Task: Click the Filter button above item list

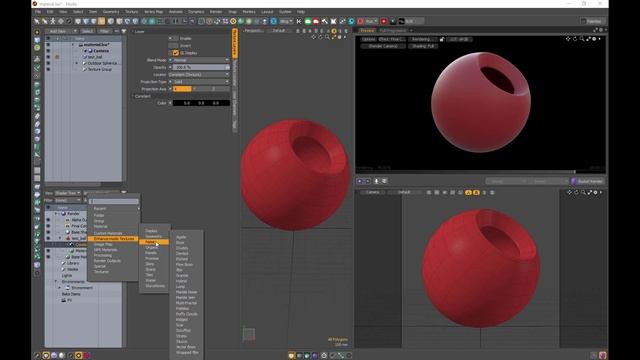Action: (x=104, y=31)
